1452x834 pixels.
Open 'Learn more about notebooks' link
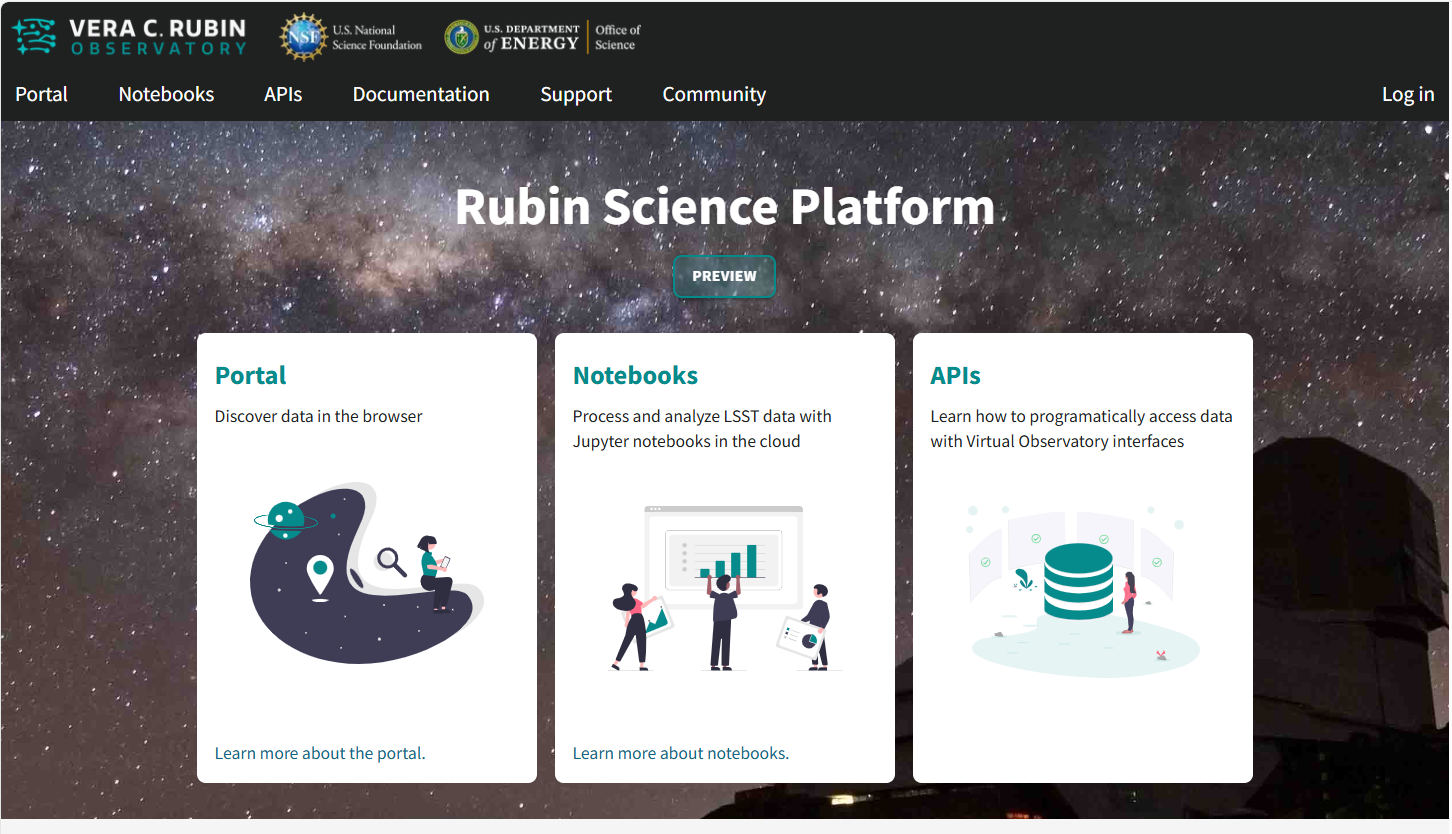(x=680, y=753)
